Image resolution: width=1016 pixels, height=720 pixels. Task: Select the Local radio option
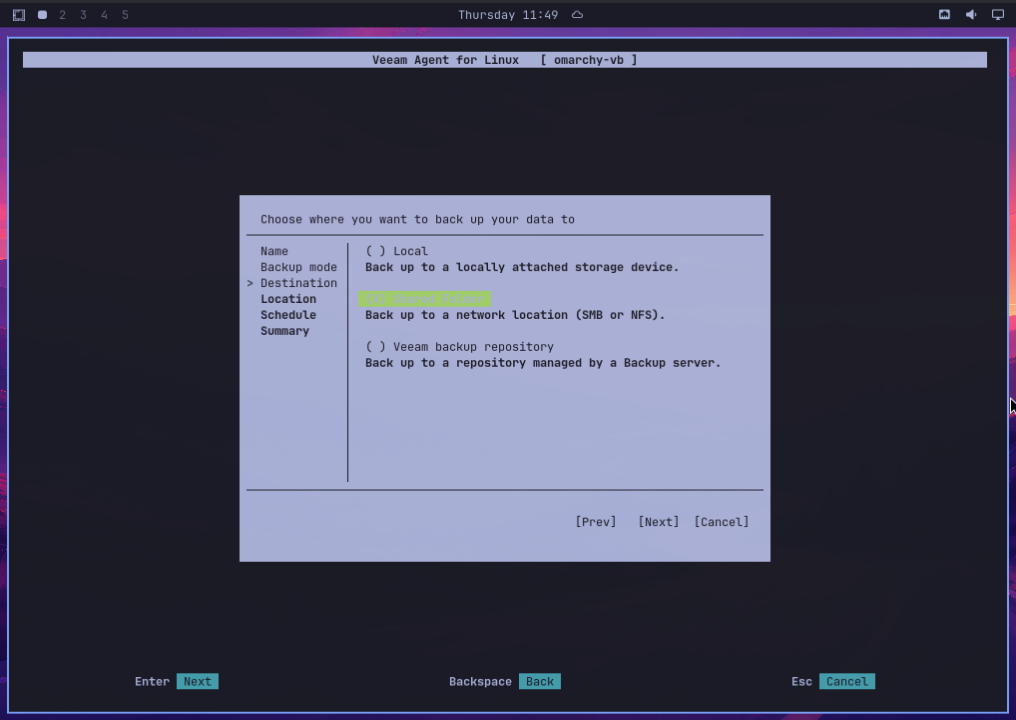click(x=397, y=251)
